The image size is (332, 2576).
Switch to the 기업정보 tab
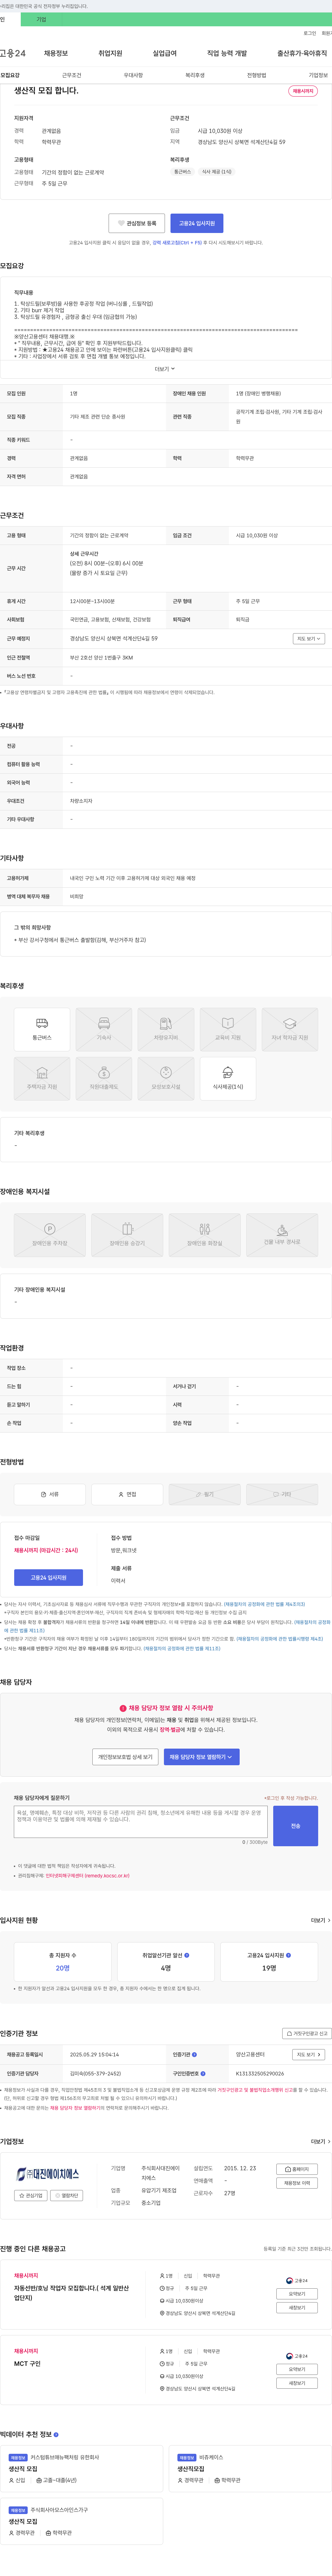318,75
